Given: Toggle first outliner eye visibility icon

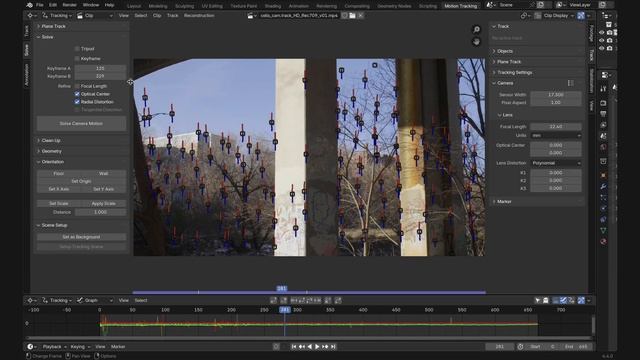Looking at the screenshot, I should pyautogui.click(x=602, y=33).
